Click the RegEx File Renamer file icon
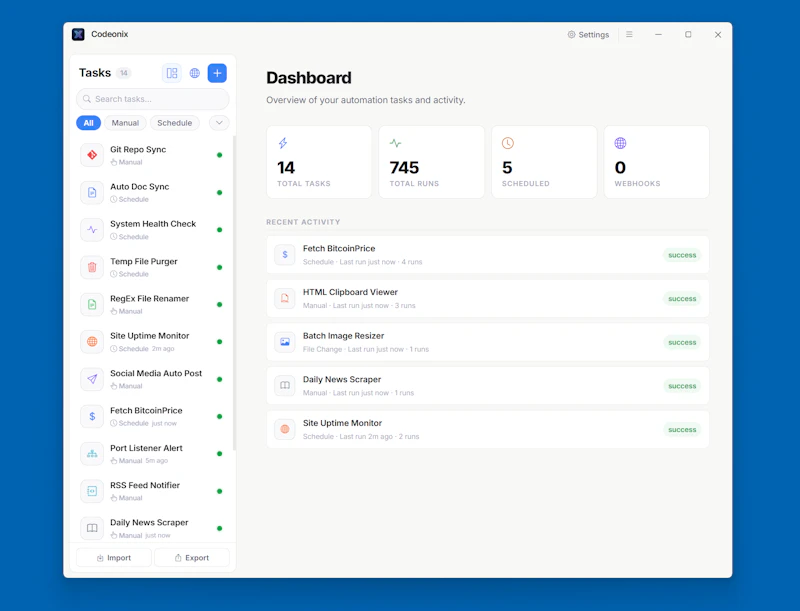 (92, 304)
